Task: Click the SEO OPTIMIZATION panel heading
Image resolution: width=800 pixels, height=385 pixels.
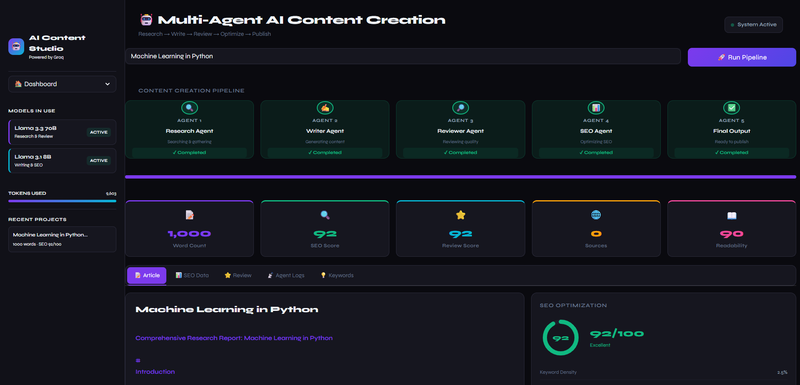Action: click(573, 305)
